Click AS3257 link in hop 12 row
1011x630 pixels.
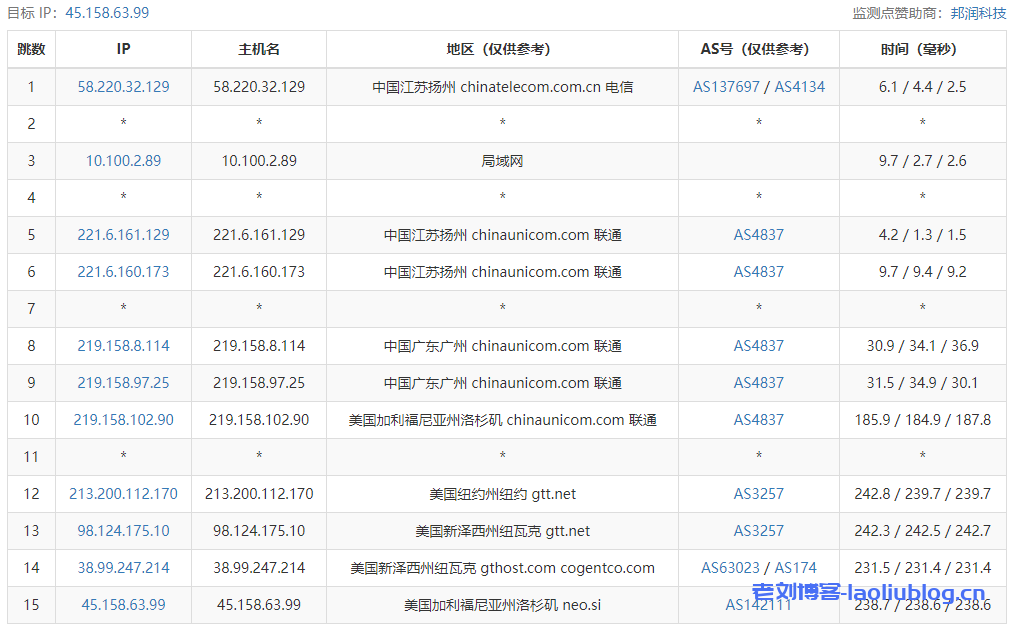coord(758,494)
